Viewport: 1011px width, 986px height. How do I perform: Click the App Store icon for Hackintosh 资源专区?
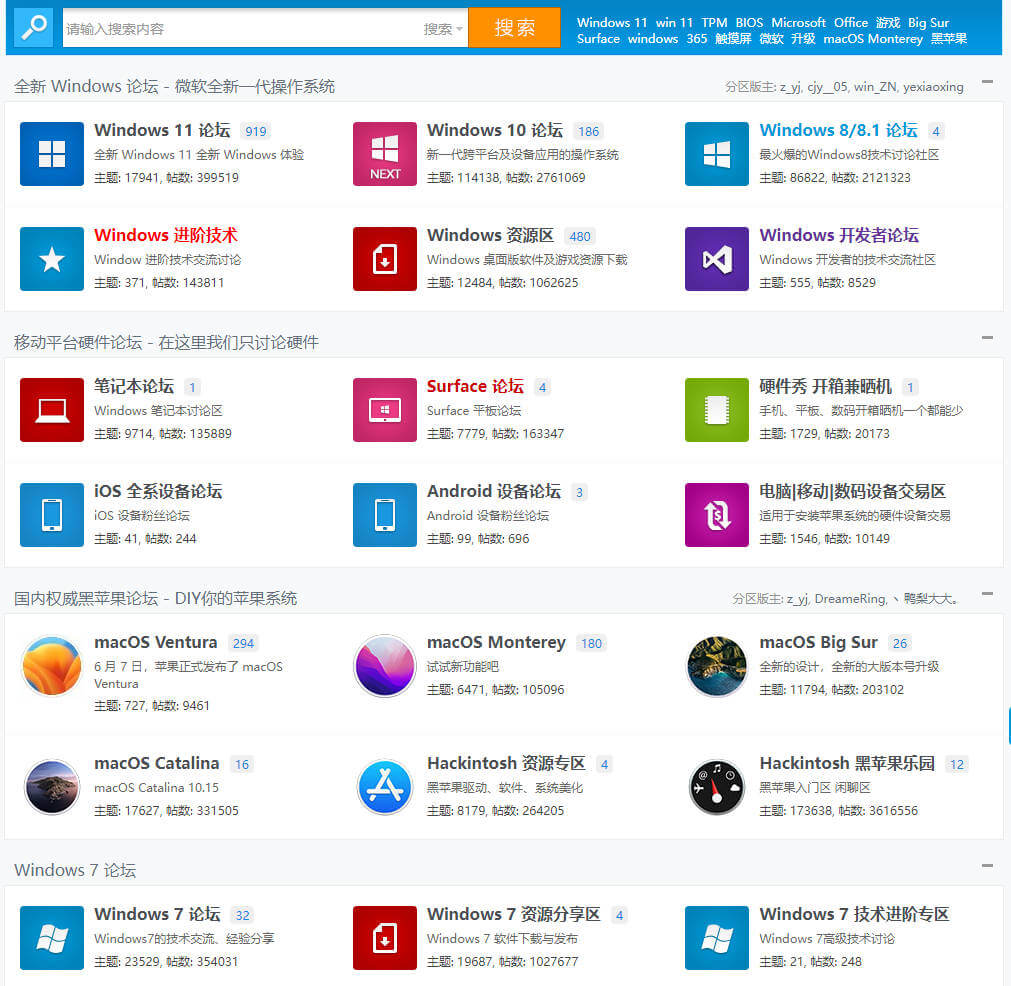pyautogui.click(x=384, y=787)
